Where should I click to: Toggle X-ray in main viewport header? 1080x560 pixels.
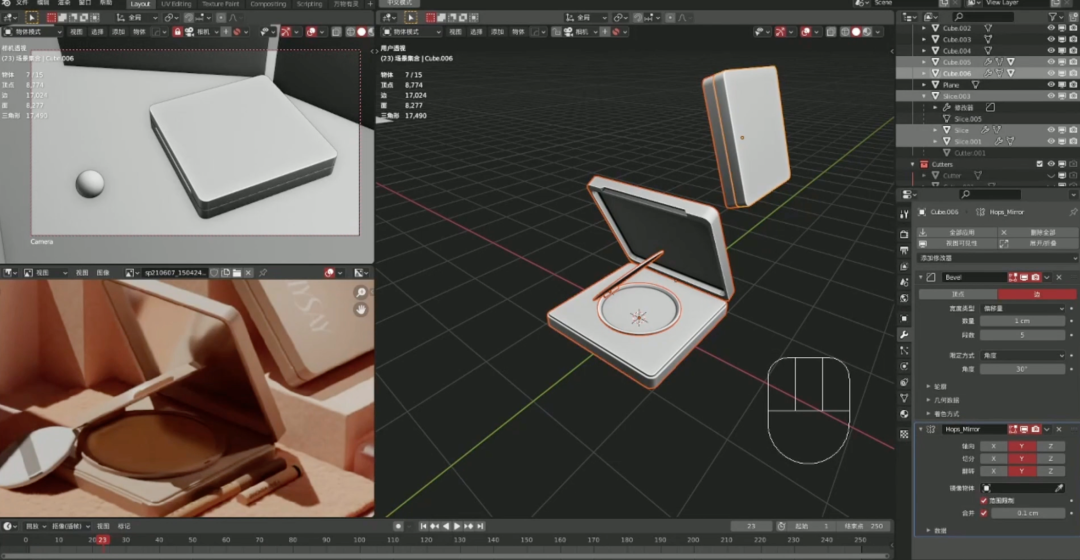click(x=831, y=32)
